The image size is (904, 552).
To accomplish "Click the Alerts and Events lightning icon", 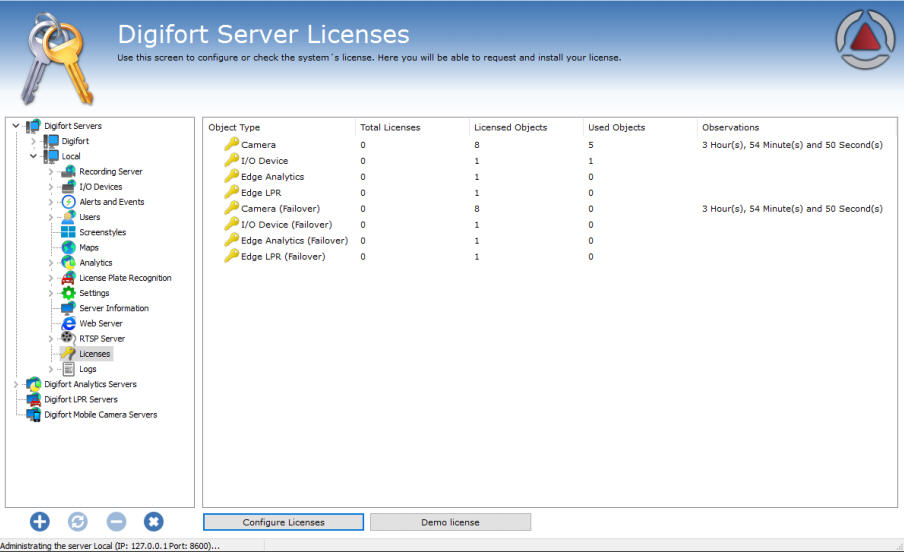I will click(x=68, y=201).
